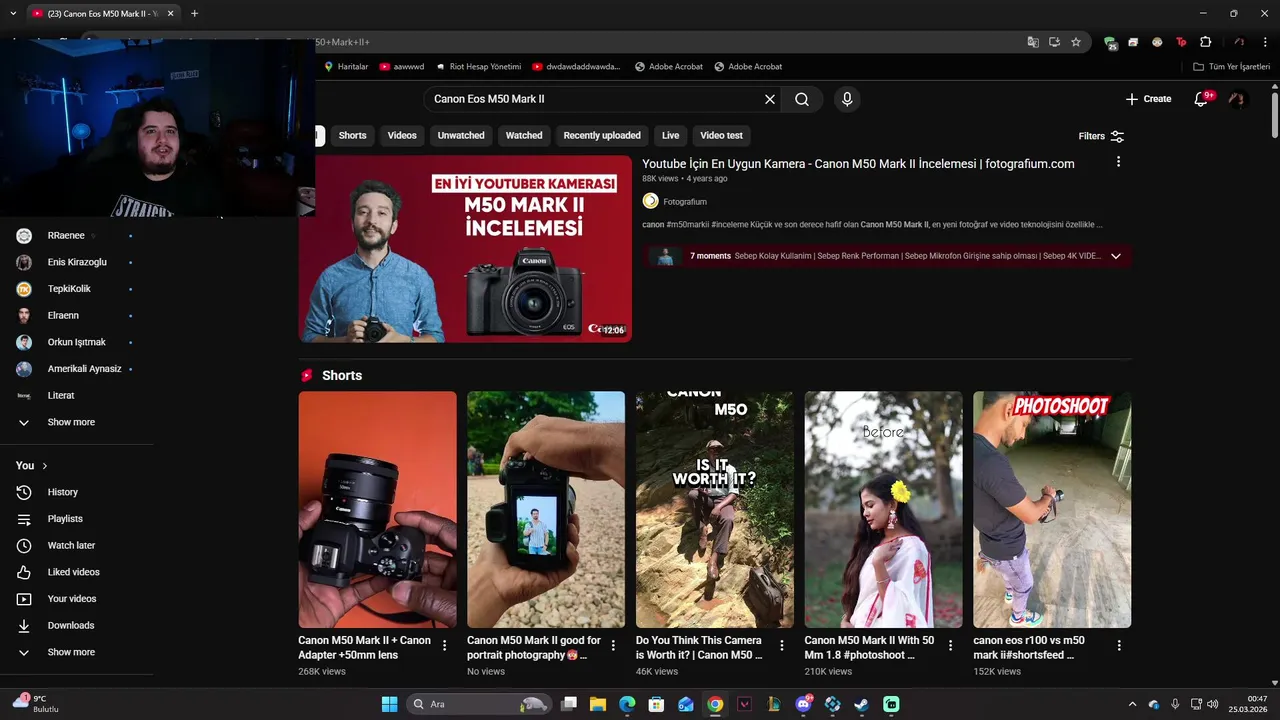
Task: Start voice search with microphone icon
Action: (847, 99)
